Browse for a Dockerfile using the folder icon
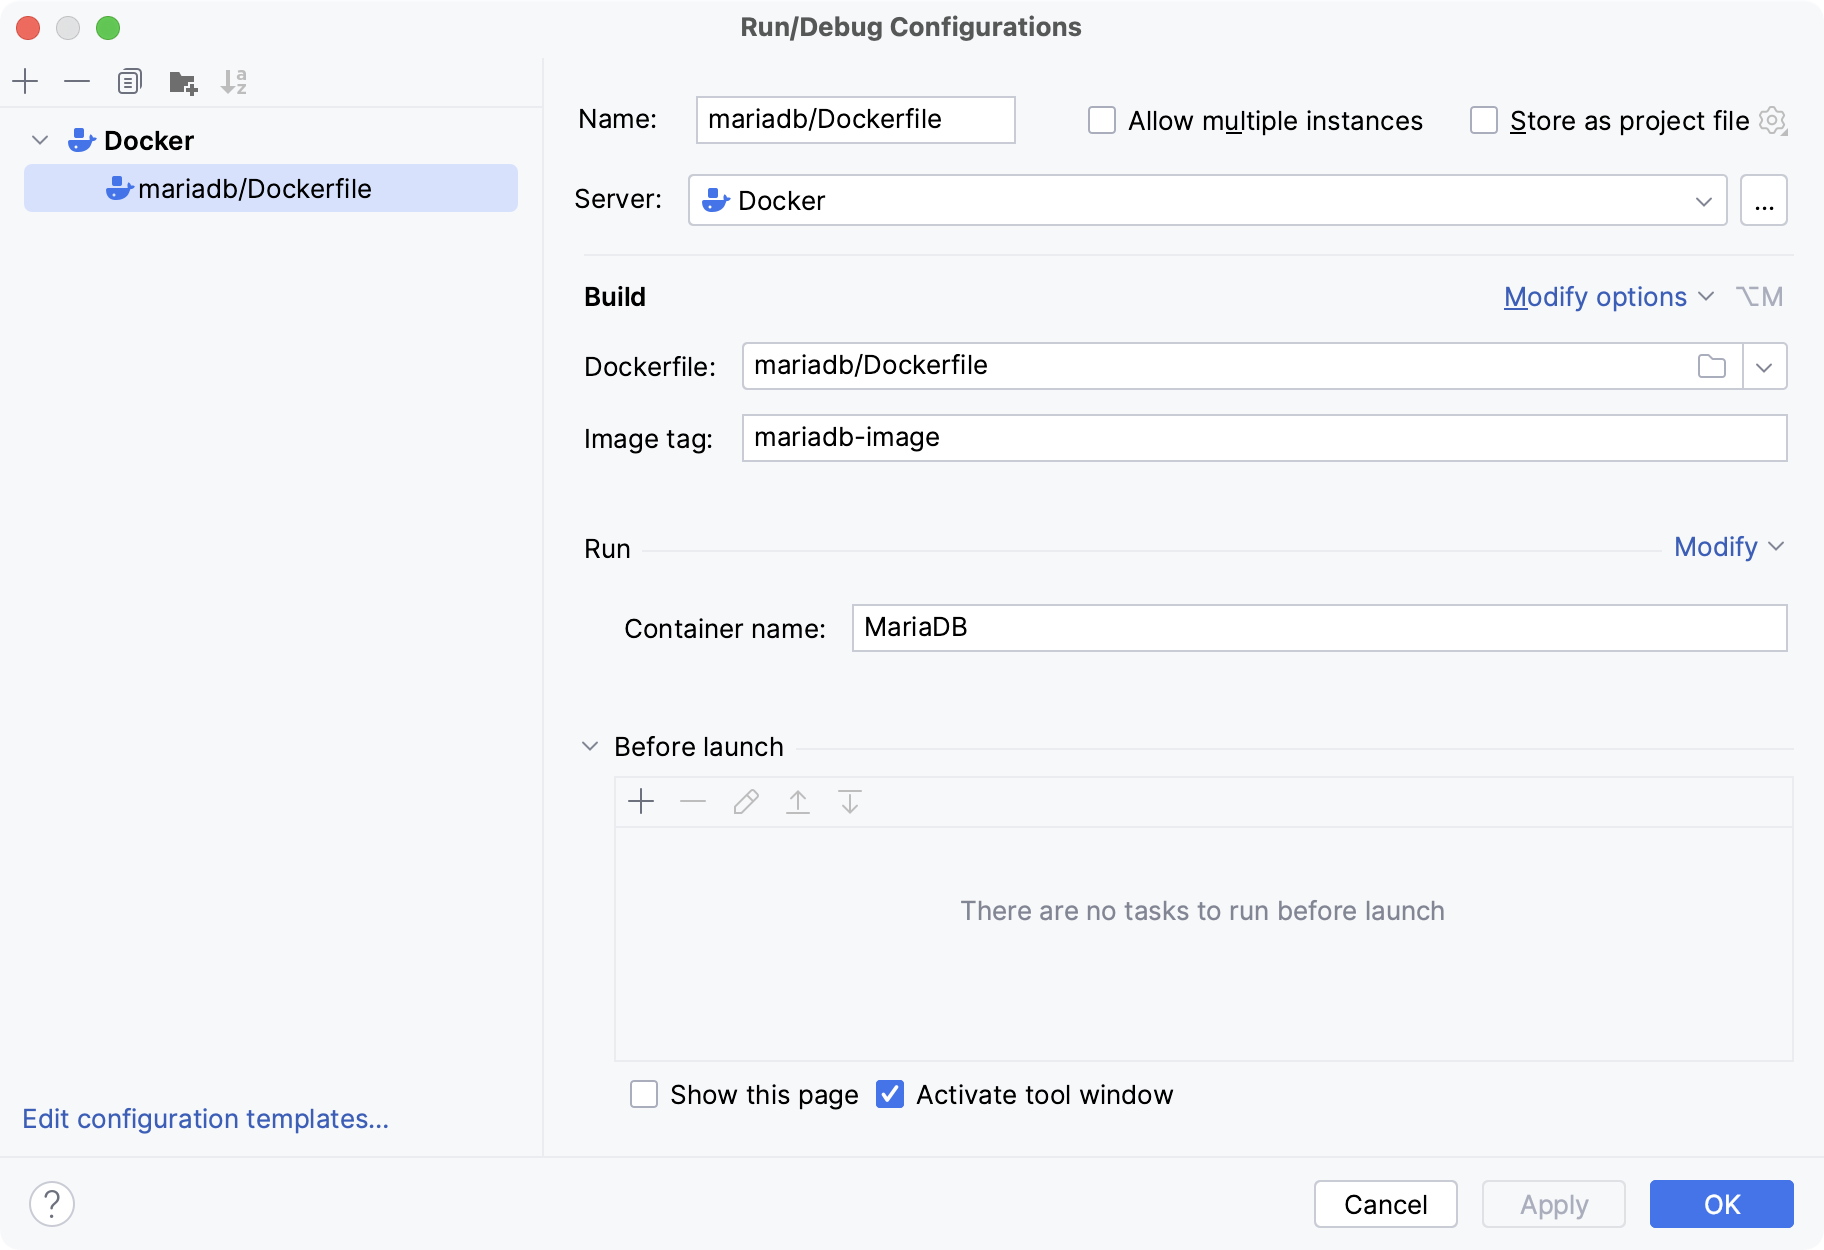 [1712, 366]
